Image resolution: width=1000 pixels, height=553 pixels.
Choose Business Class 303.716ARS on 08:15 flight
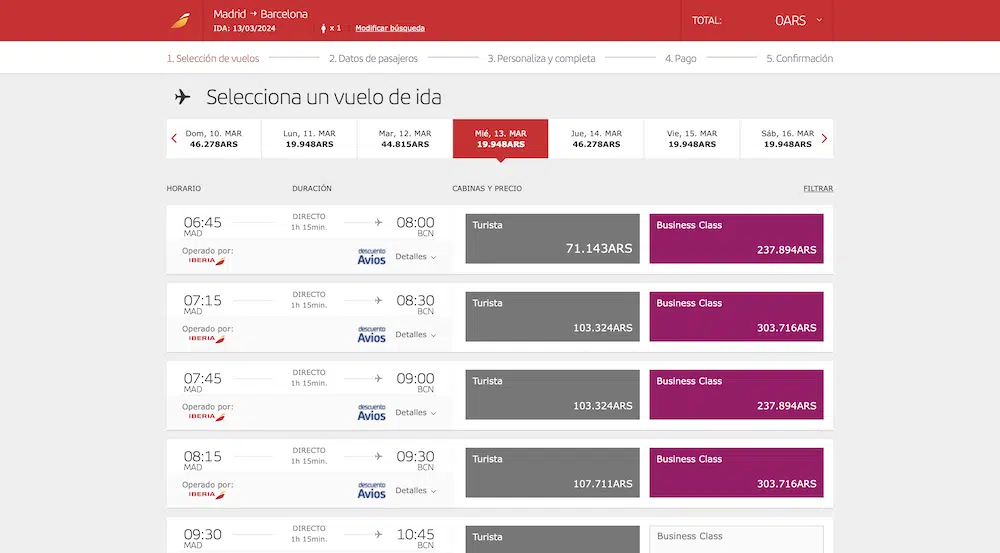(x=737, y=472)
